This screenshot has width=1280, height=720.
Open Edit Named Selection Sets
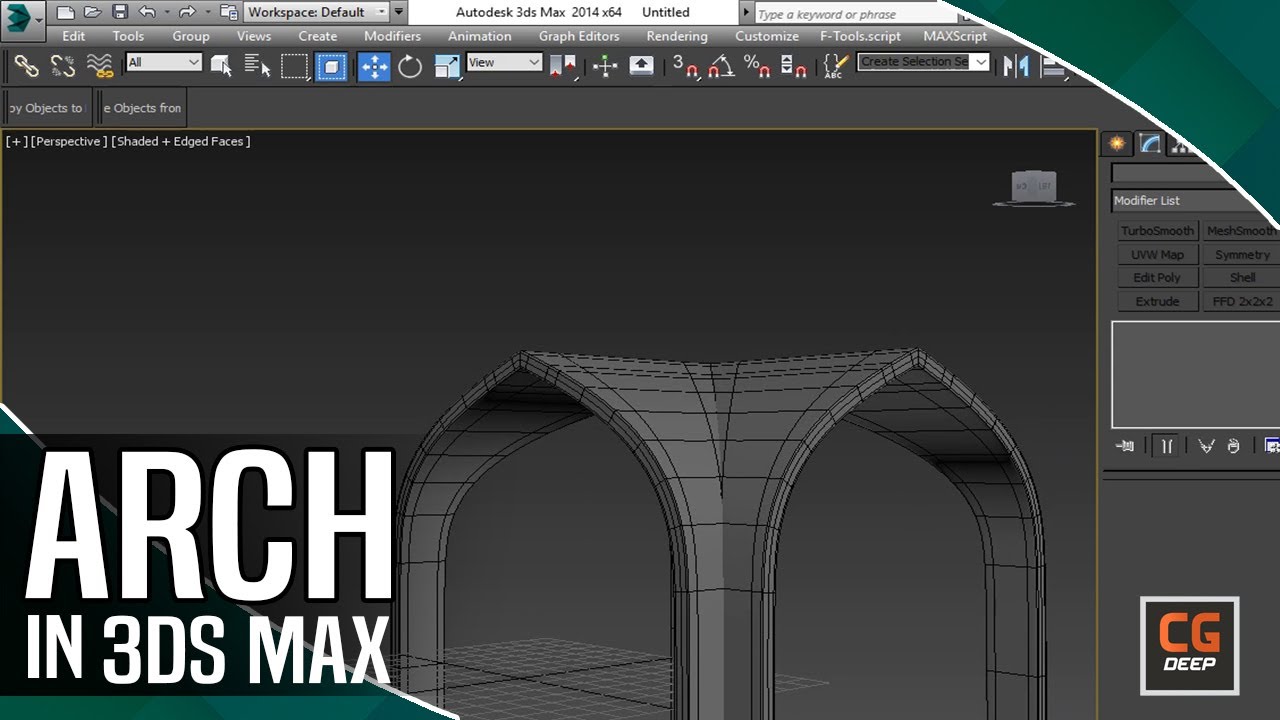(835, 66)
